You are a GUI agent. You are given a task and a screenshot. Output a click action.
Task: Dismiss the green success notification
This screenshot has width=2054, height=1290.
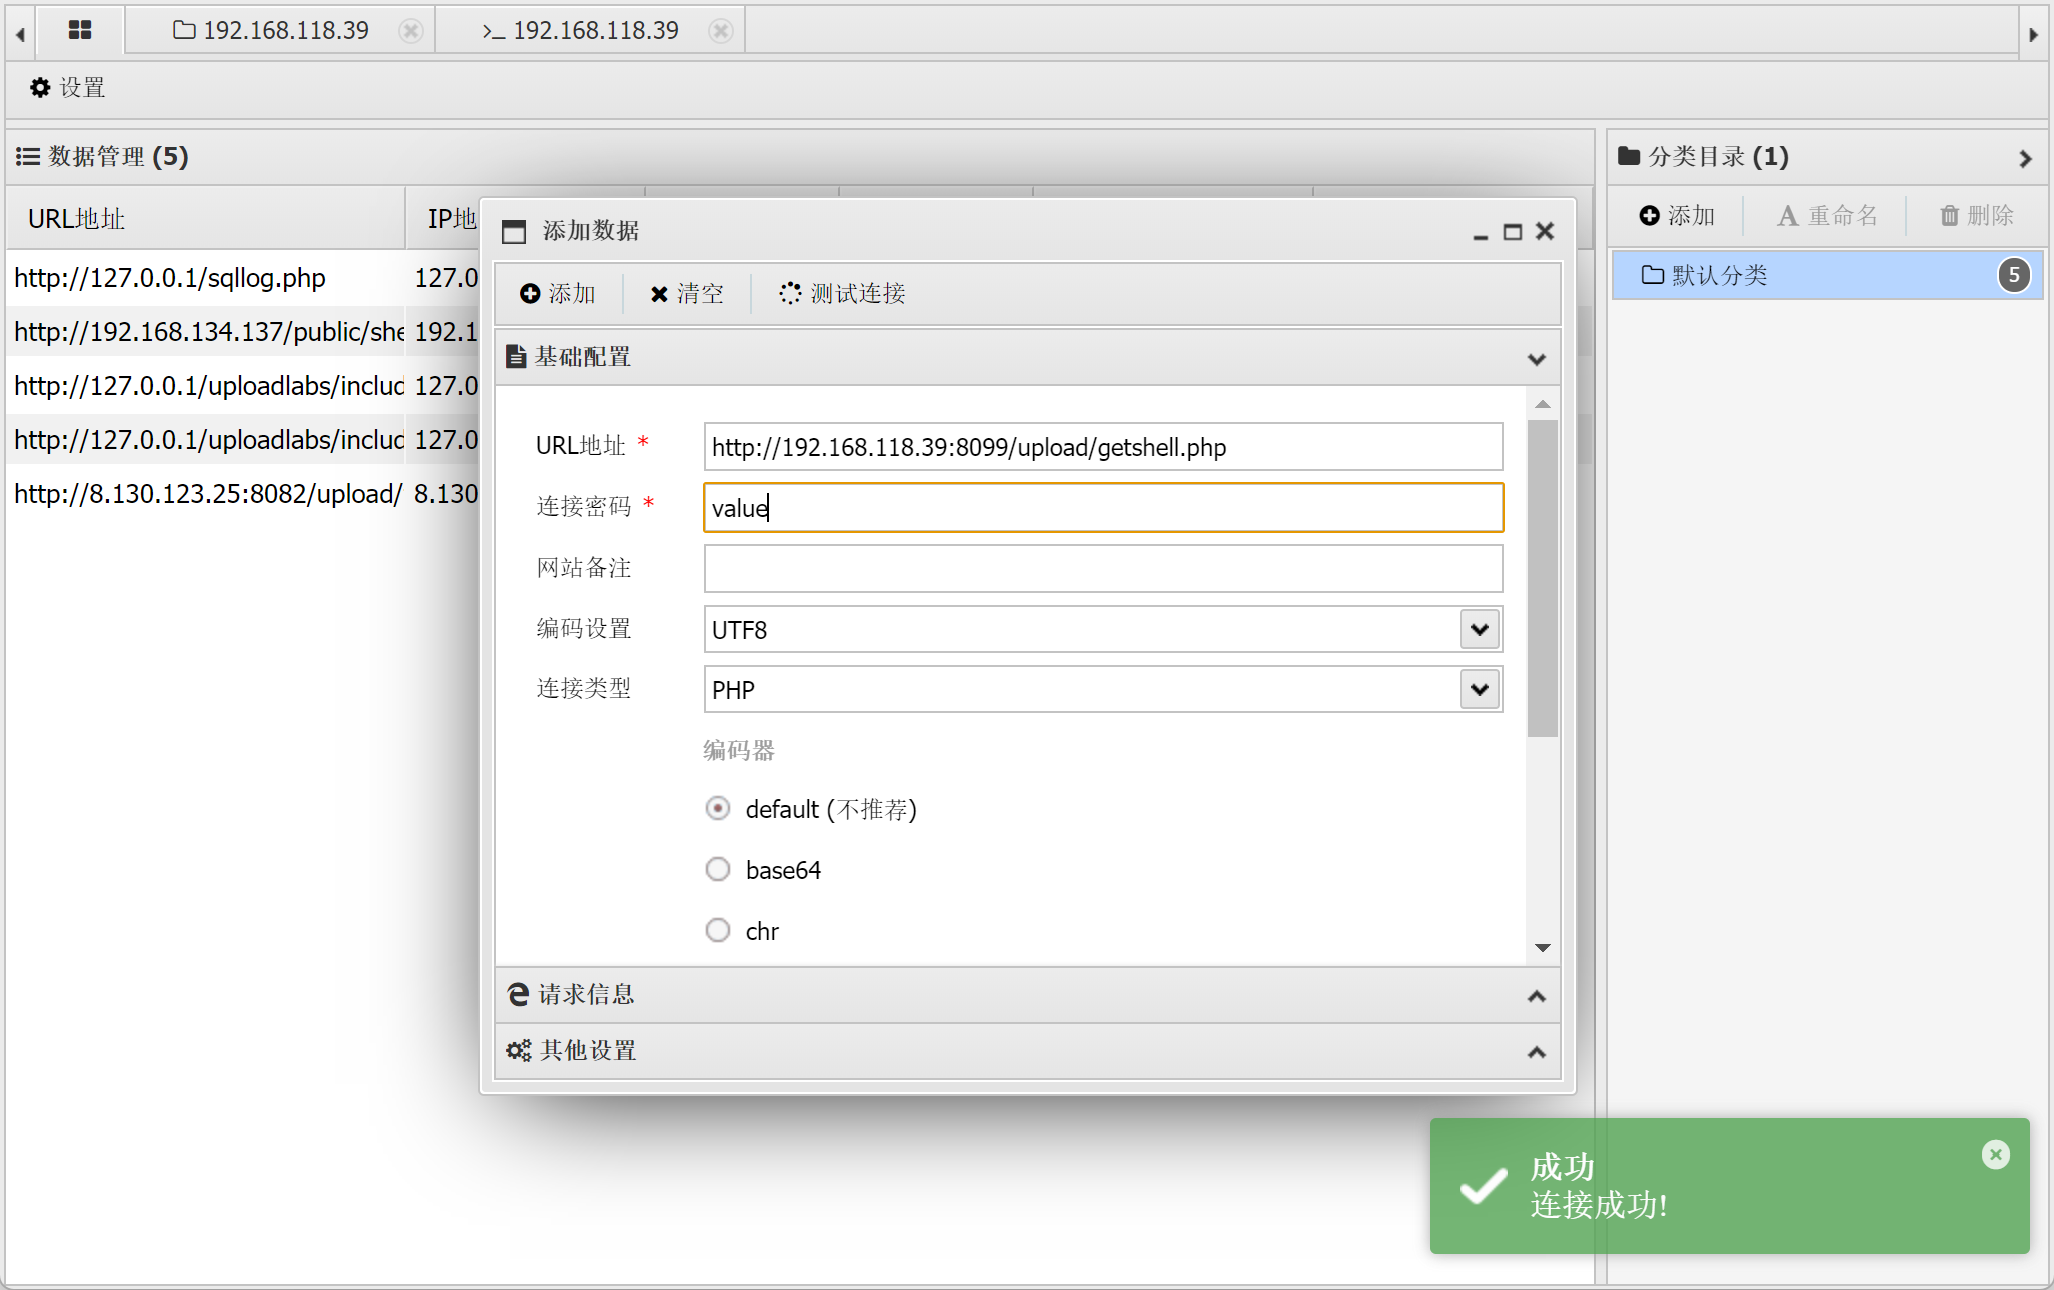(x=1995, y=1155)
